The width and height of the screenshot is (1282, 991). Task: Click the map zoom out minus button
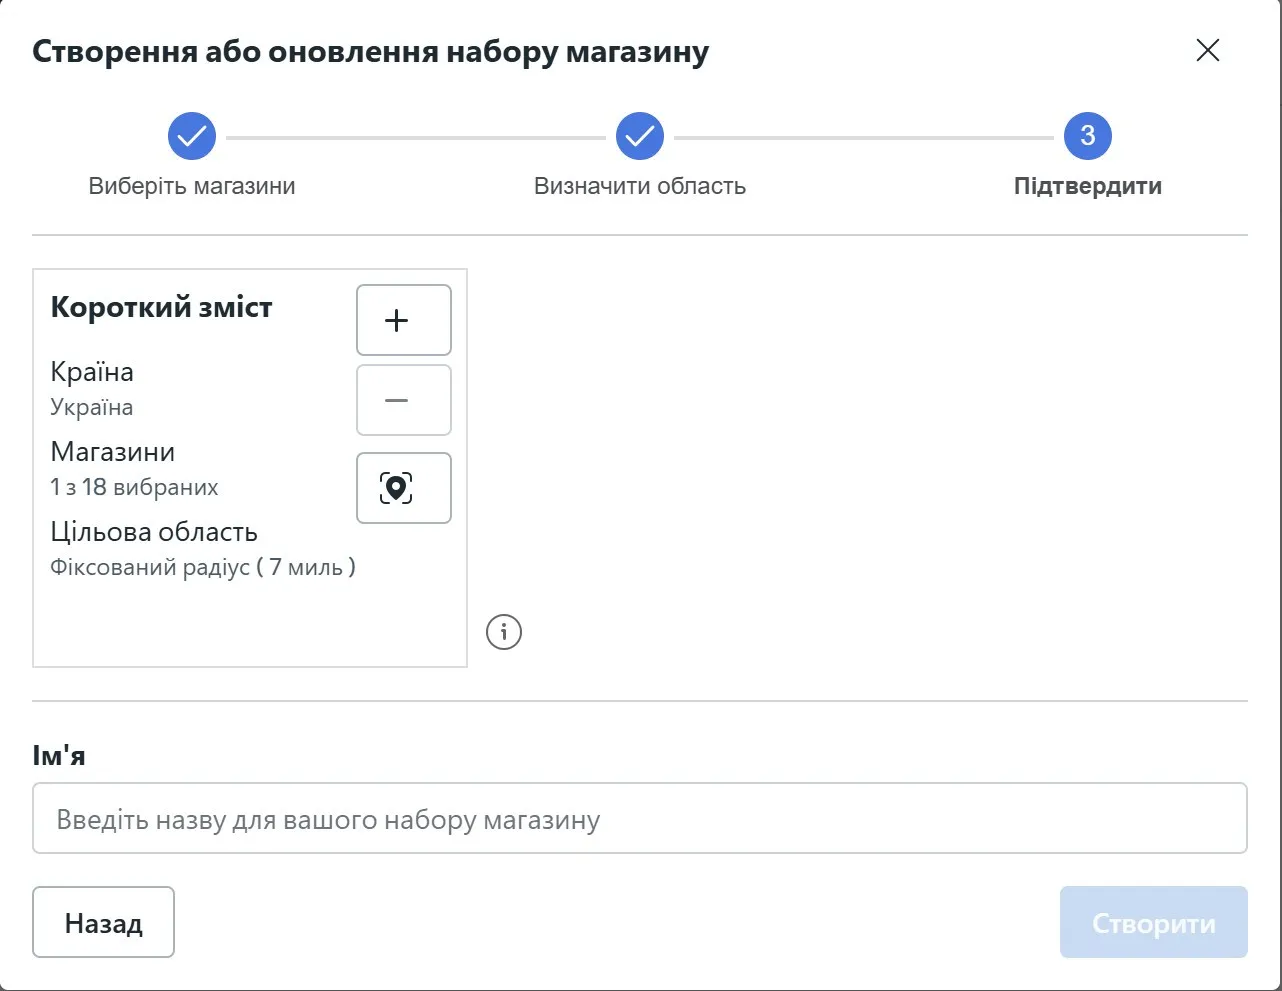(x=404, y=400)
